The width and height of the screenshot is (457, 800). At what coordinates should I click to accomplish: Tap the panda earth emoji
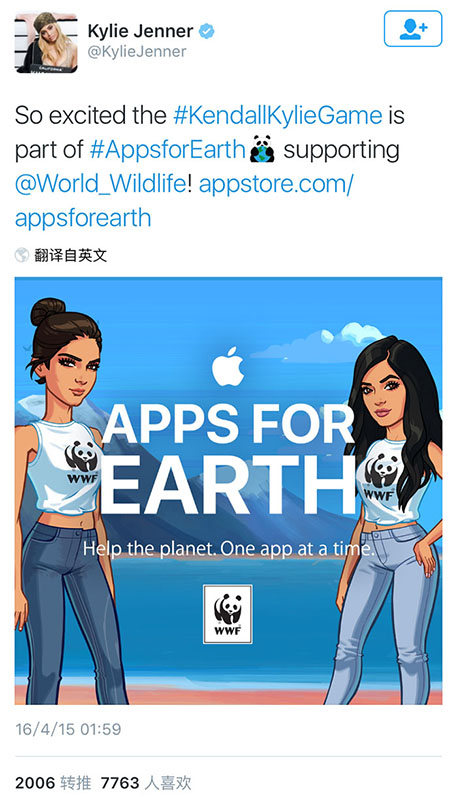[262, 151]
